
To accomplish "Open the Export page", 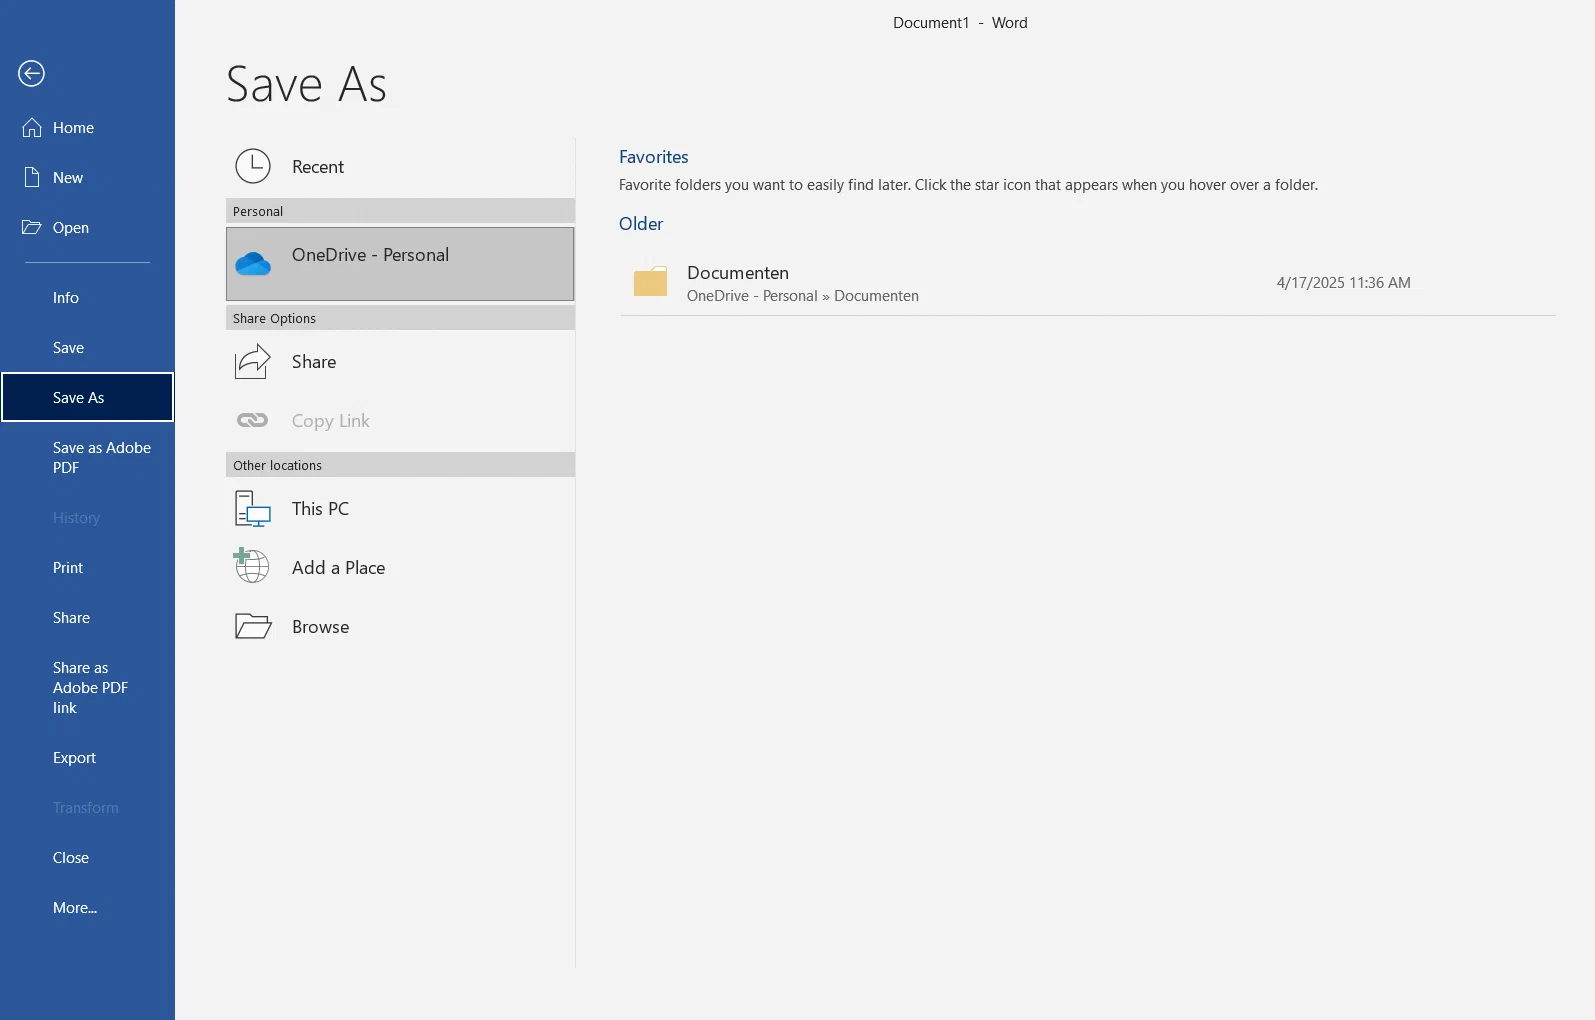I will pyautogui.click(x=87, y=757).
